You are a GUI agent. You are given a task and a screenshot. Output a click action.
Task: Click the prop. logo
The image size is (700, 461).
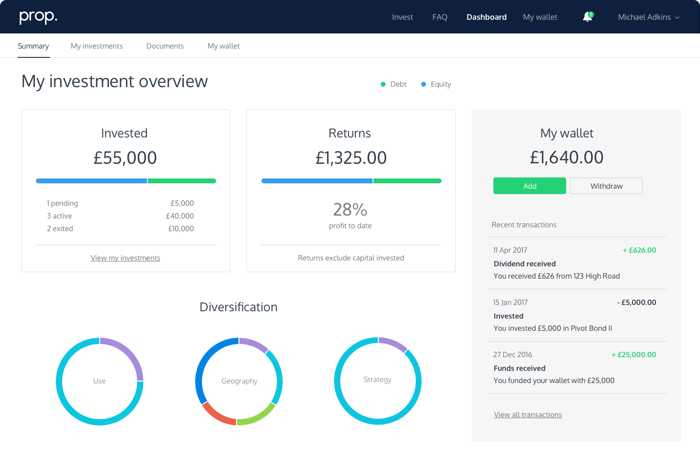tap(38, 17)
